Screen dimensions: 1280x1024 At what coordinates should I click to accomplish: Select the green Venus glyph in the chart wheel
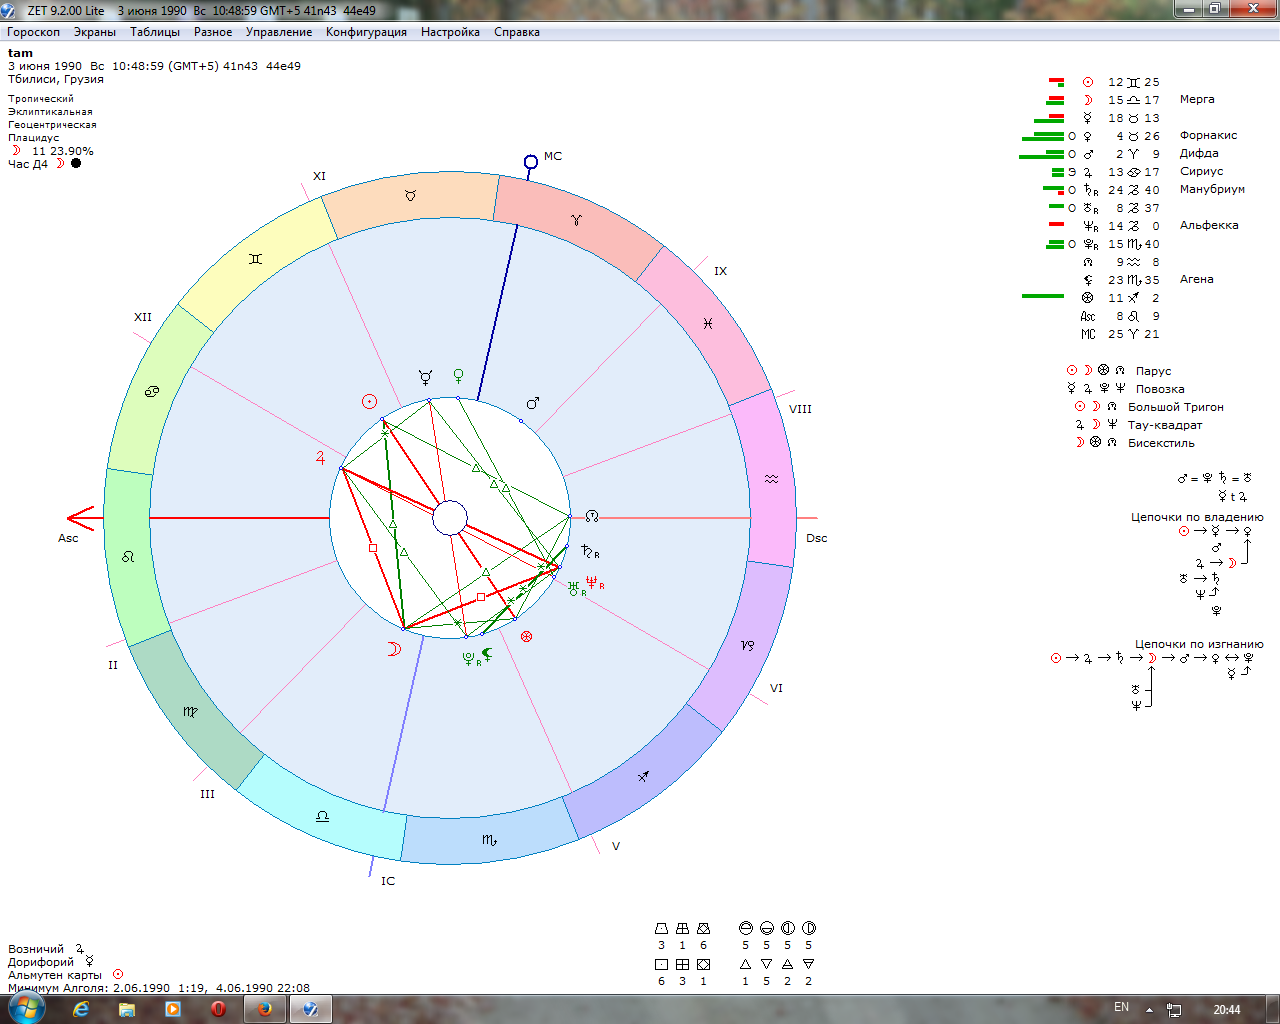click(458, 376)
